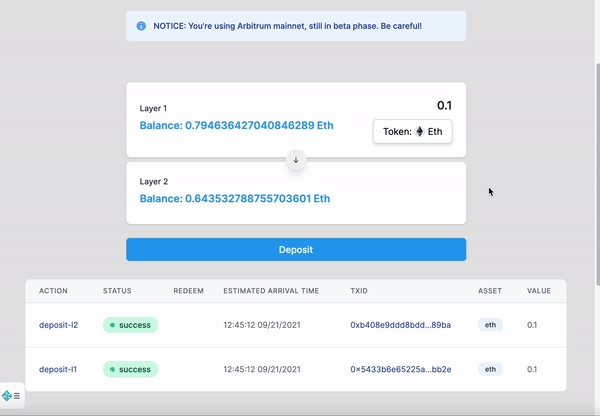
Task: Click the info icon in the notice banner
Action: pyautogui.click(x=141, y=26)
